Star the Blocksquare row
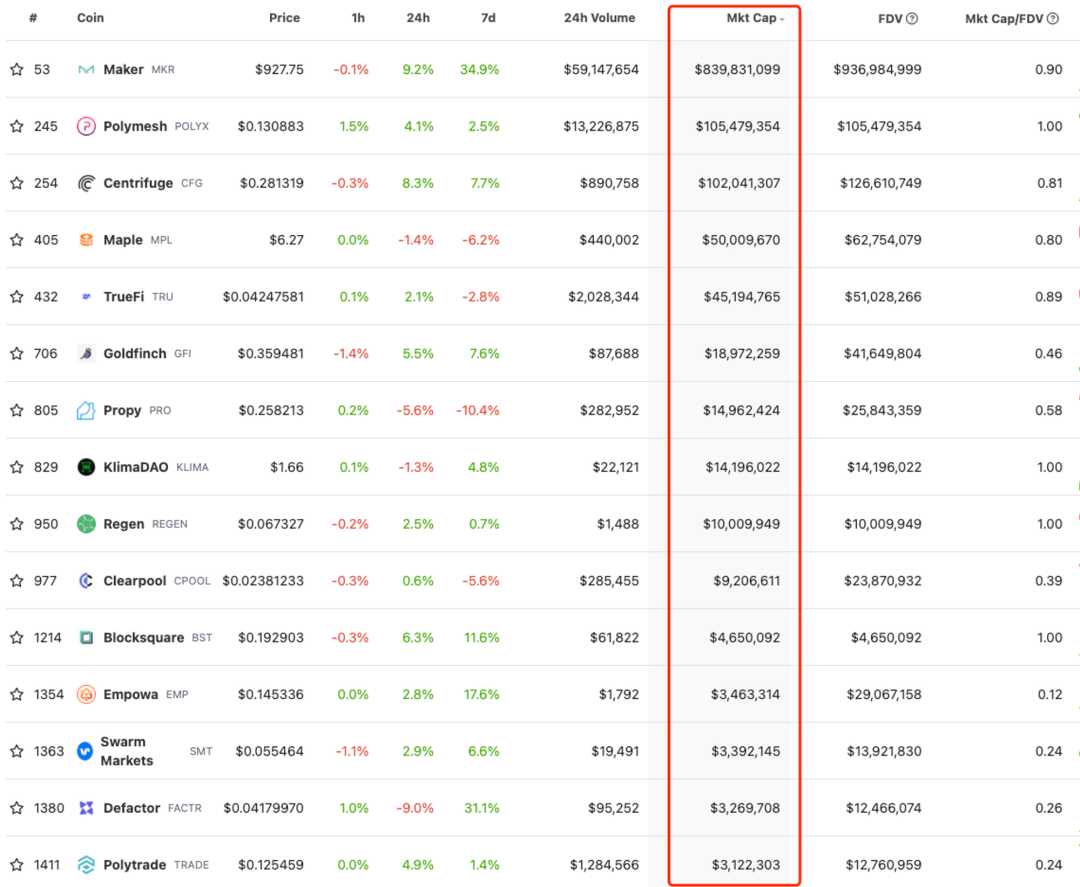Viewport: 1080px width, 887px height. pos(17,638)
